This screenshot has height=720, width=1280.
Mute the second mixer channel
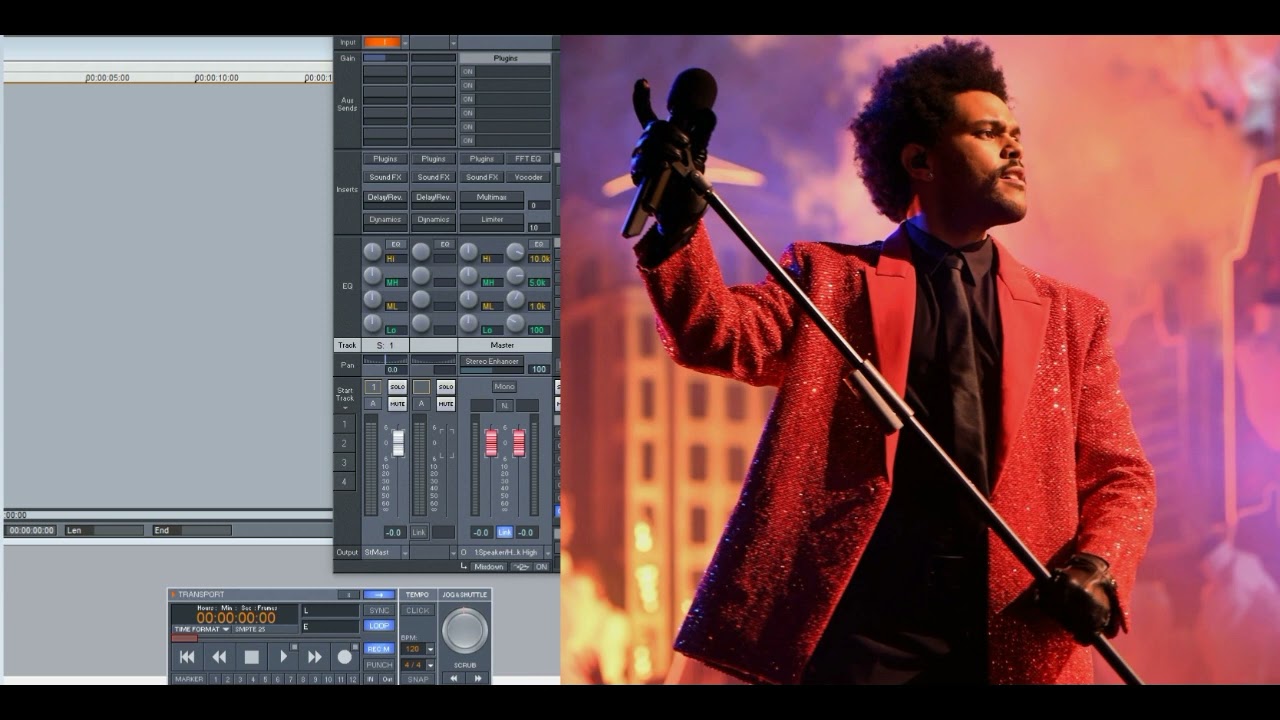click(x=446, y=404)
